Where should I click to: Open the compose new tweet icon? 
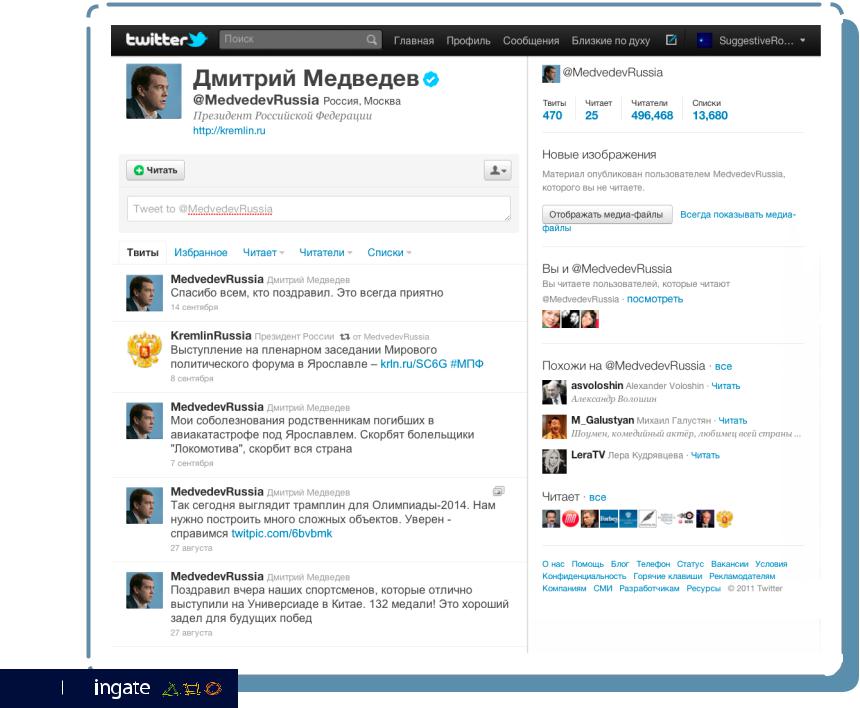click(671, 39)
